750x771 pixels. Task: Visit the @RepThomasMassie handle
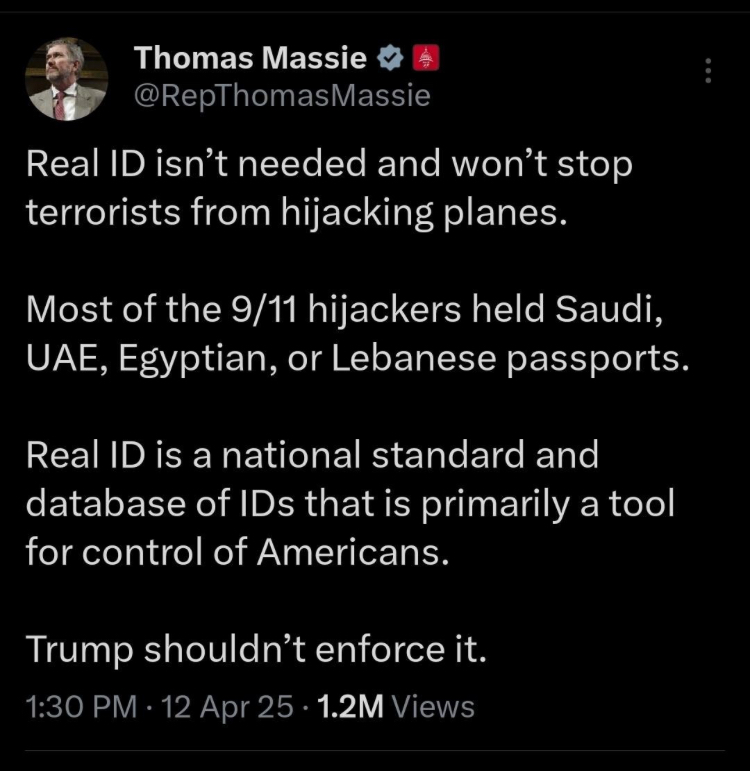click(x=282, y=95)
